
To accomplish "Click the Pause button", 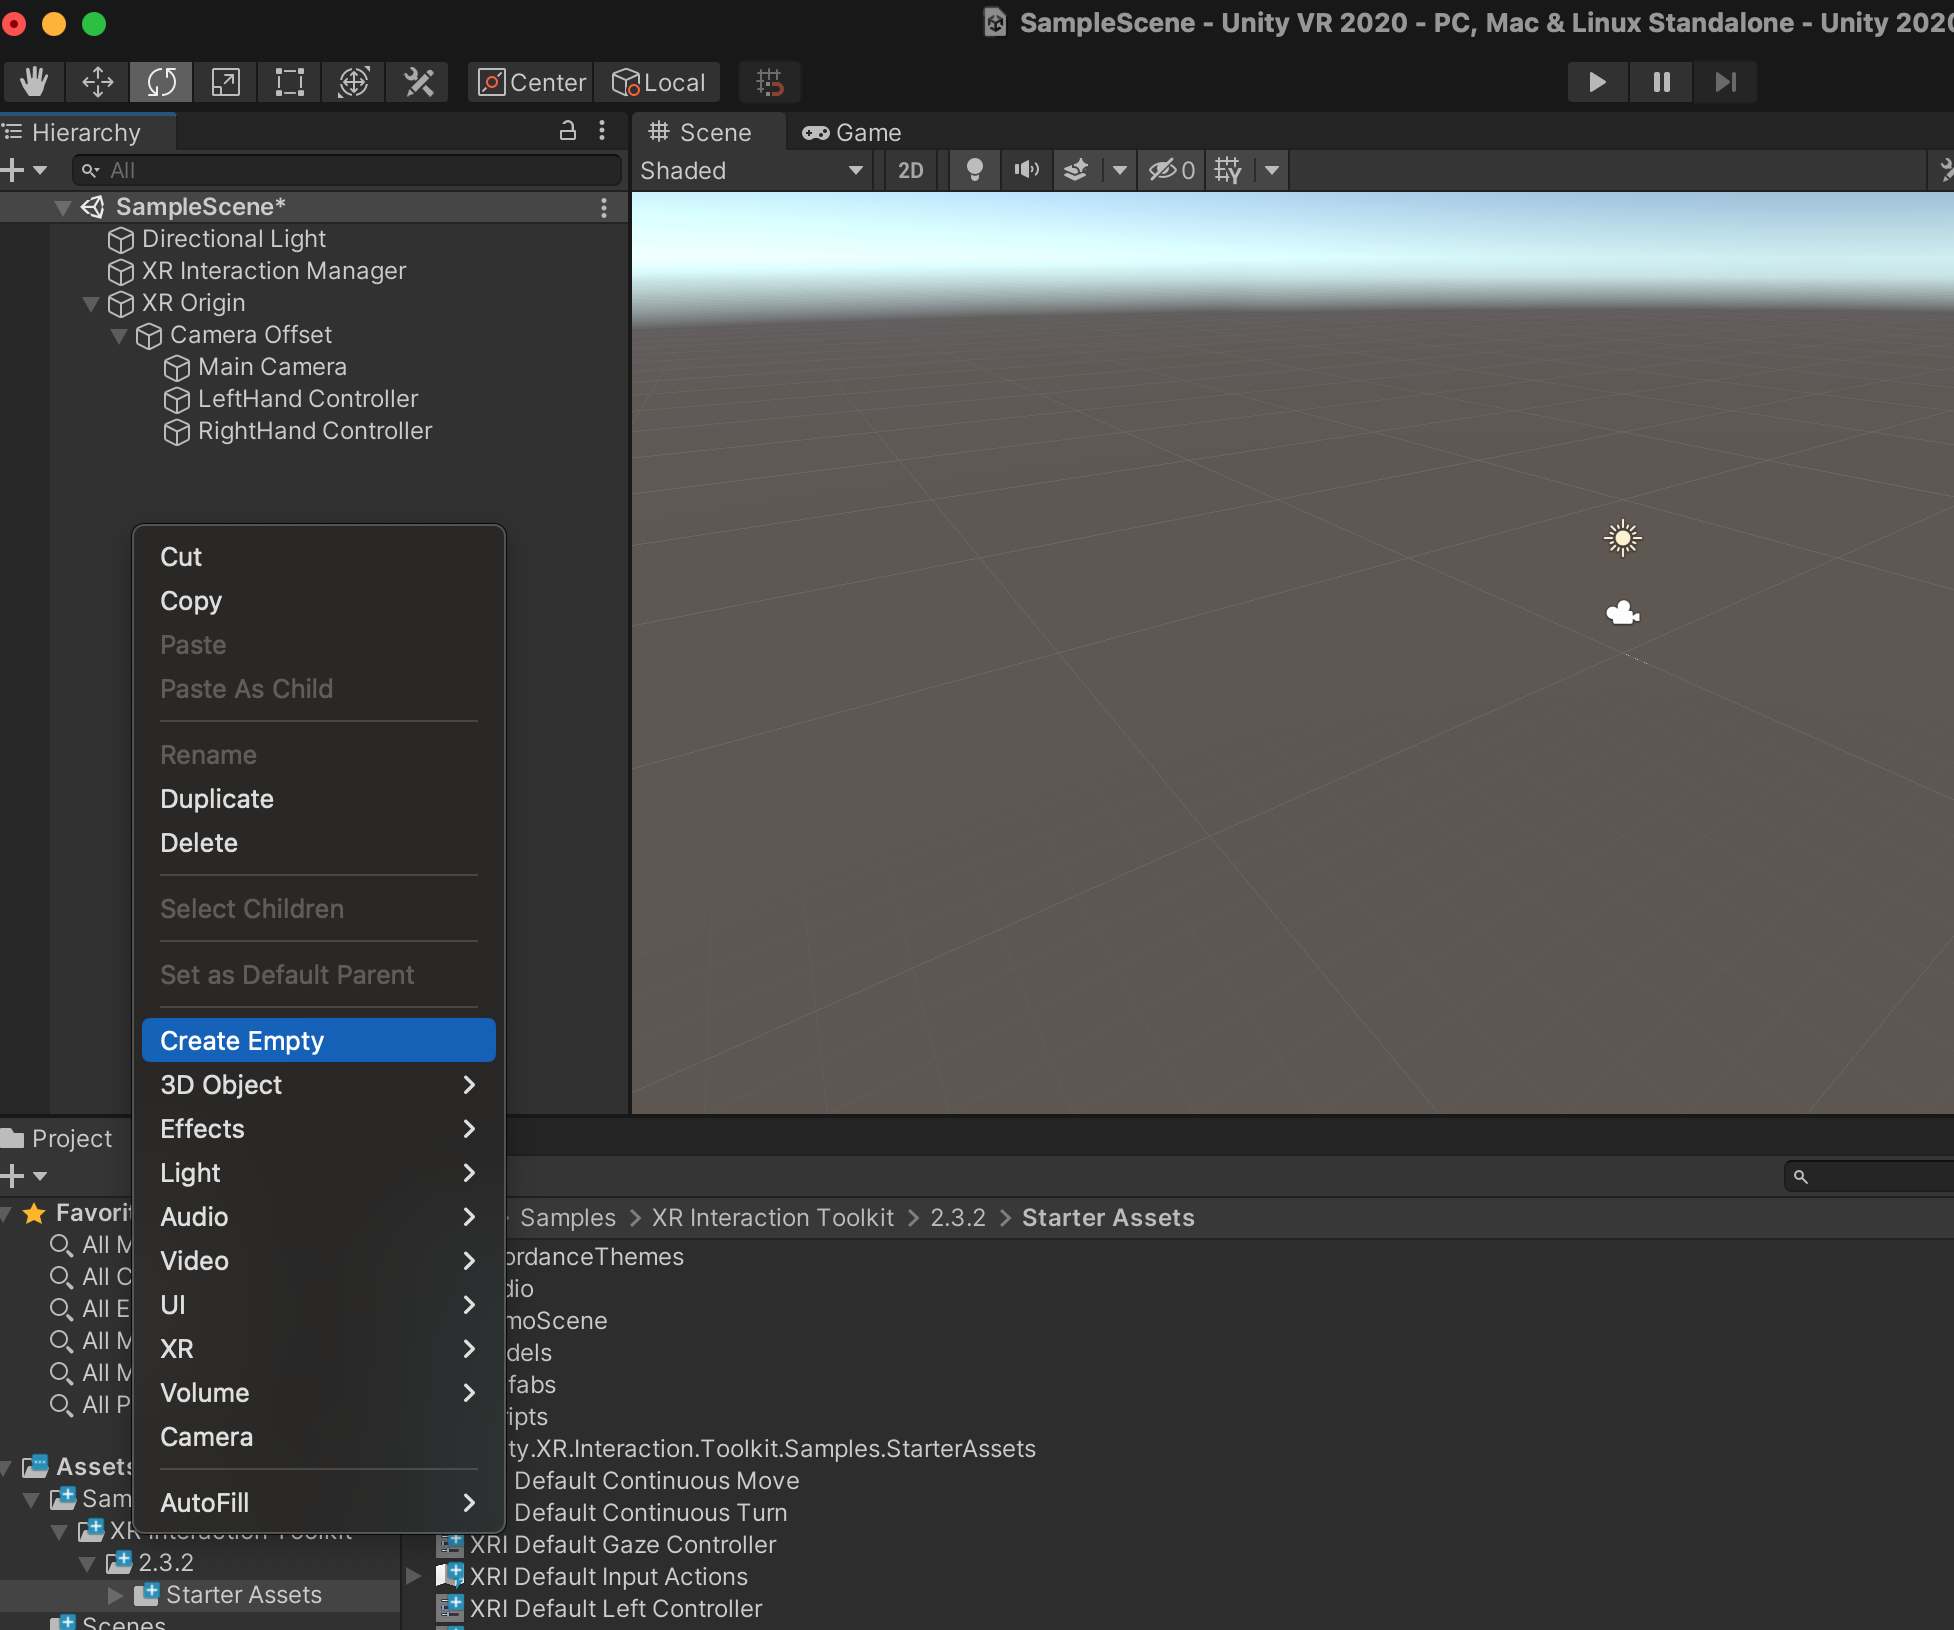I will [1661, 82].
